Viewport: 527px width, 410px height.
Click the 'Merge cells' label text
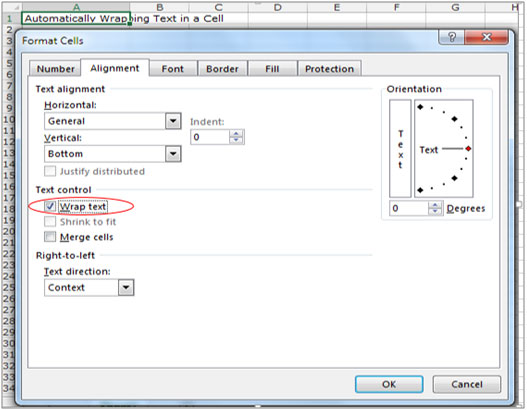[86, 237]
